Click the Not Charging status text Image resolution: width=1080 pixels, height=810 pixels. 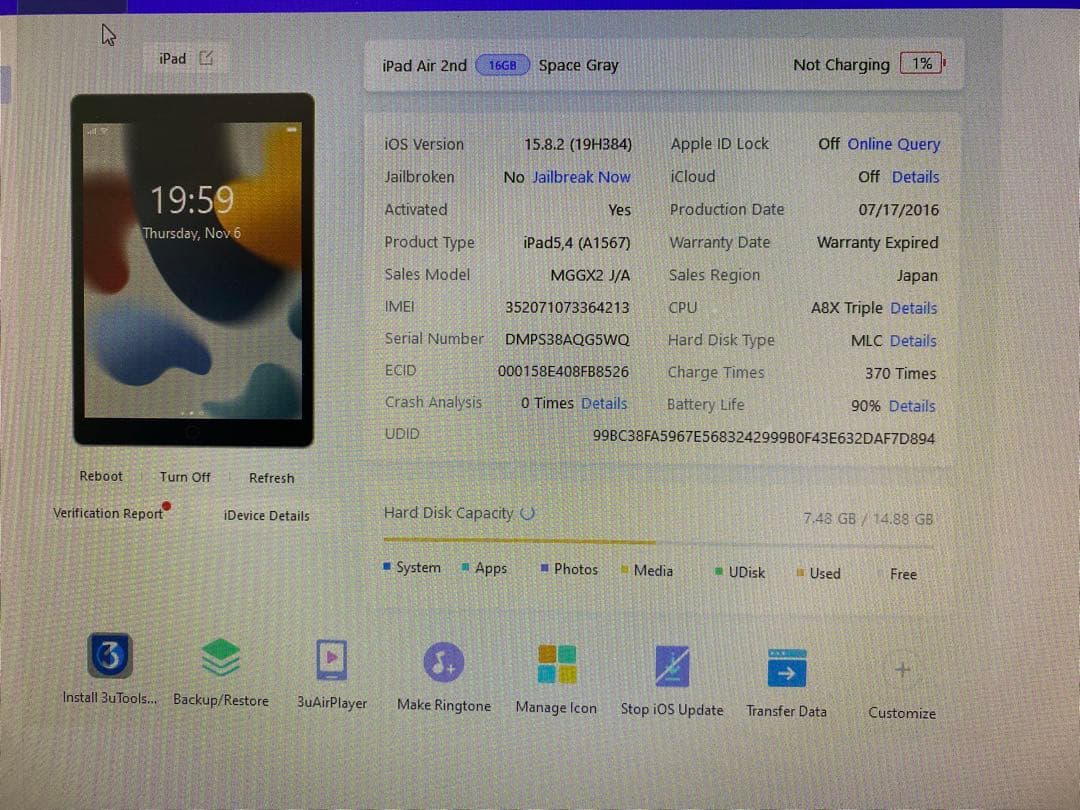click(x=841, y=65)
